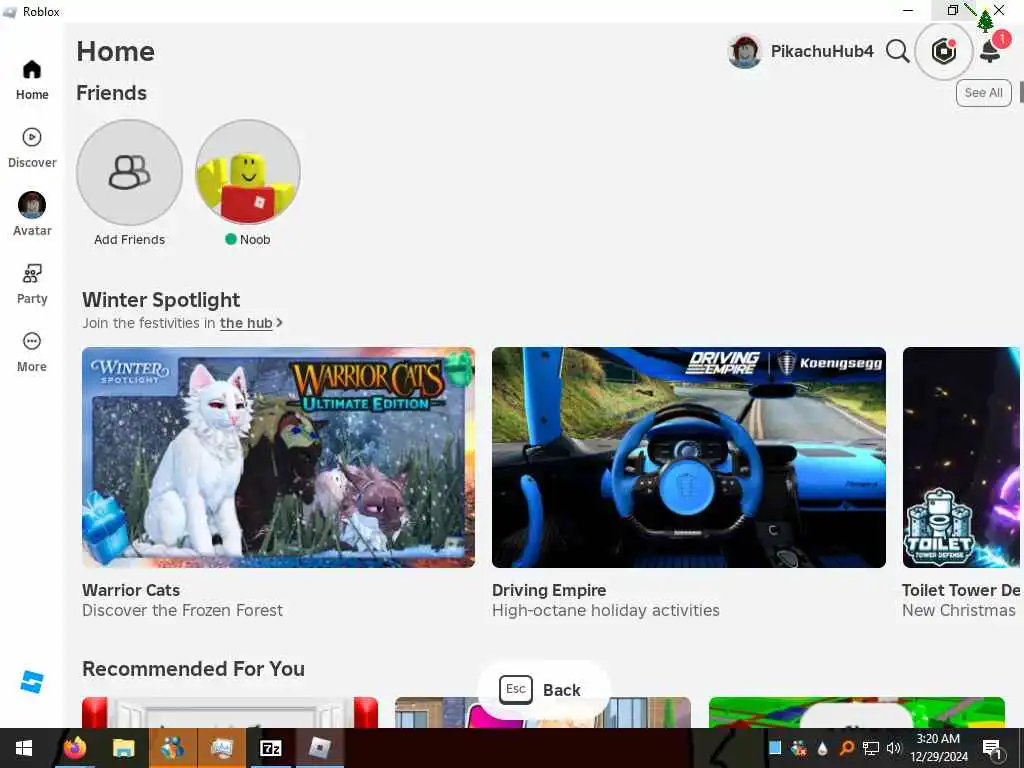Image resolution: width=1024 pixels, height=768 pixels.
Task: Follow 'the hub' link
Action: (246, 323)
